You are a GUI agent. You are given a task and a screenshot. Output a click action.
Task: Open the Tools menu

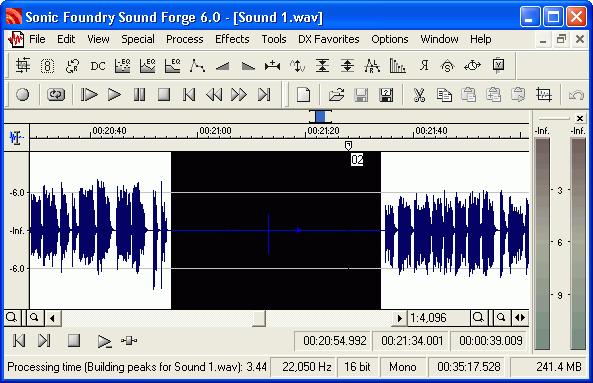tap(274, 39)
